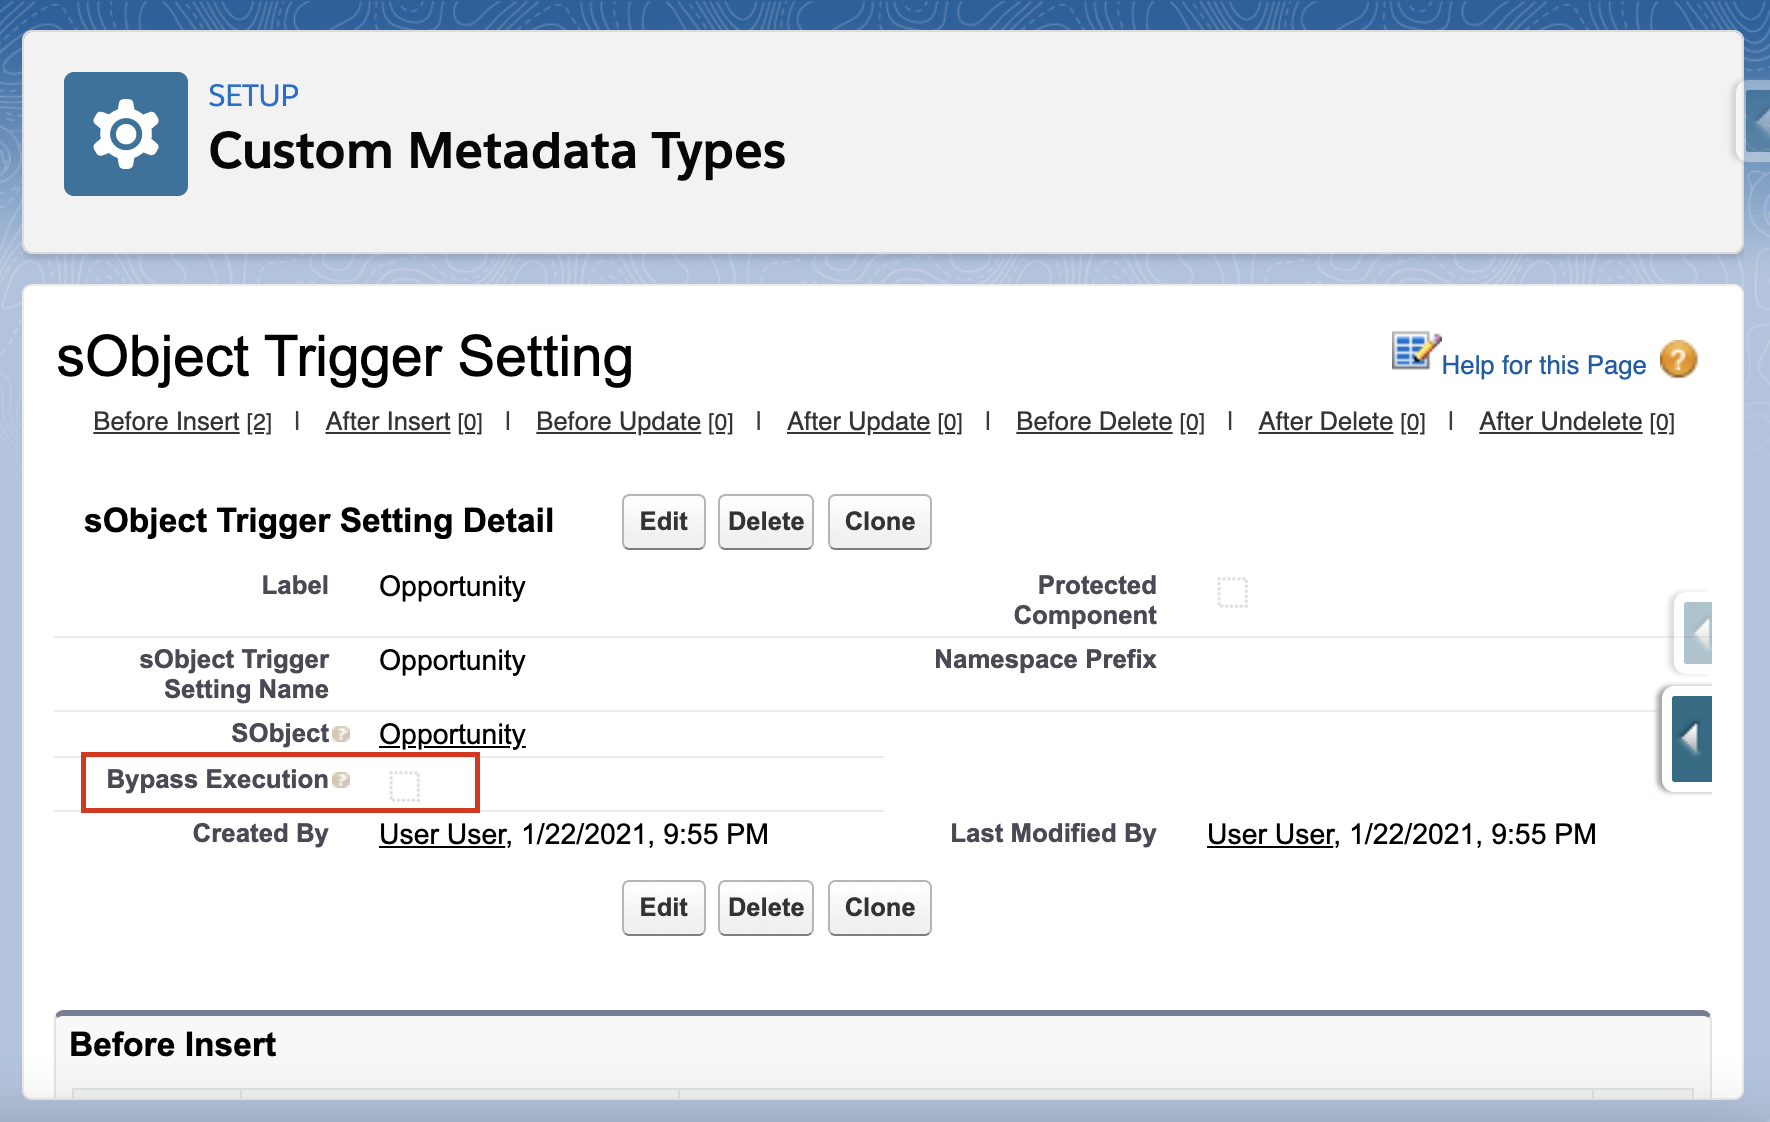Jump to After Update related list
1770x1122 pixels.
click(x=875, y=422)
